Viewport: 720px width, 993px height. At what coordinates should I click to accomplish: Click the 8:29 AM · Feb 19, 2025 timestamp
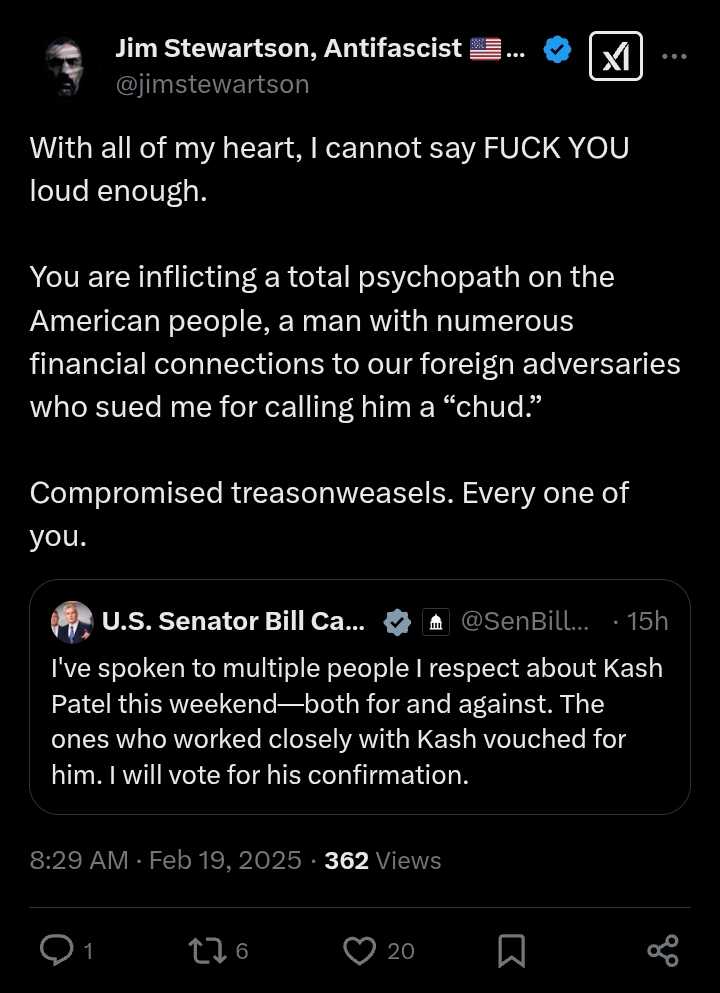click(x=165, y=860)
